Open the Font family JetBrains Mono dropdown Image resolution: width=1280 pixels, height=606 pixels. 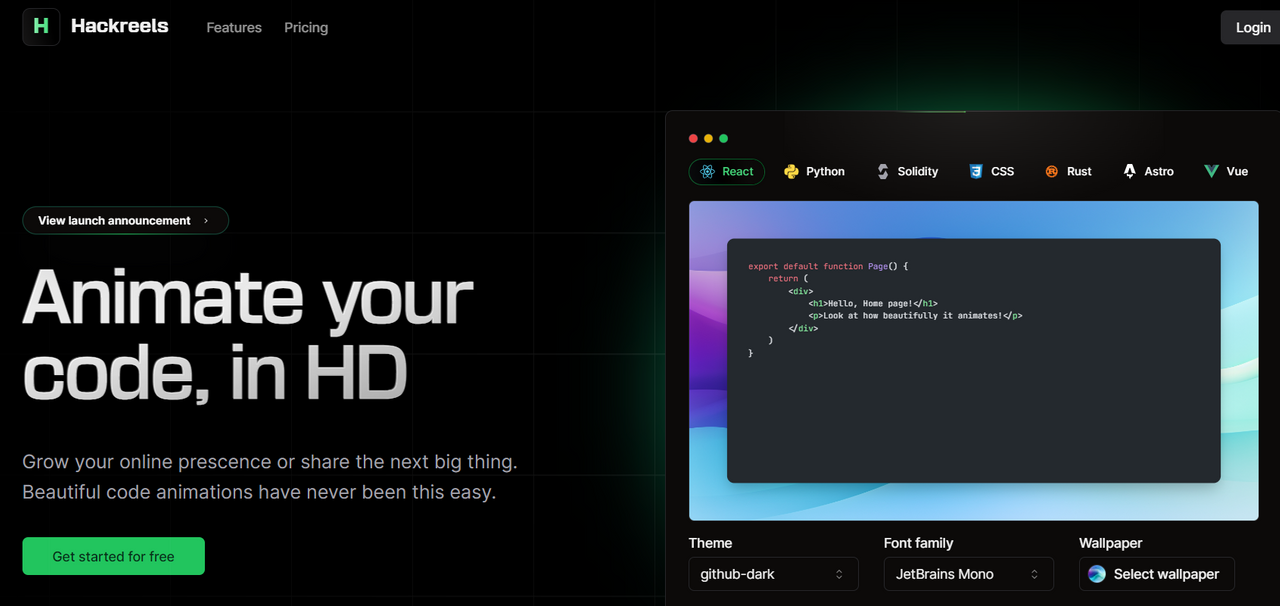point(968,574)
